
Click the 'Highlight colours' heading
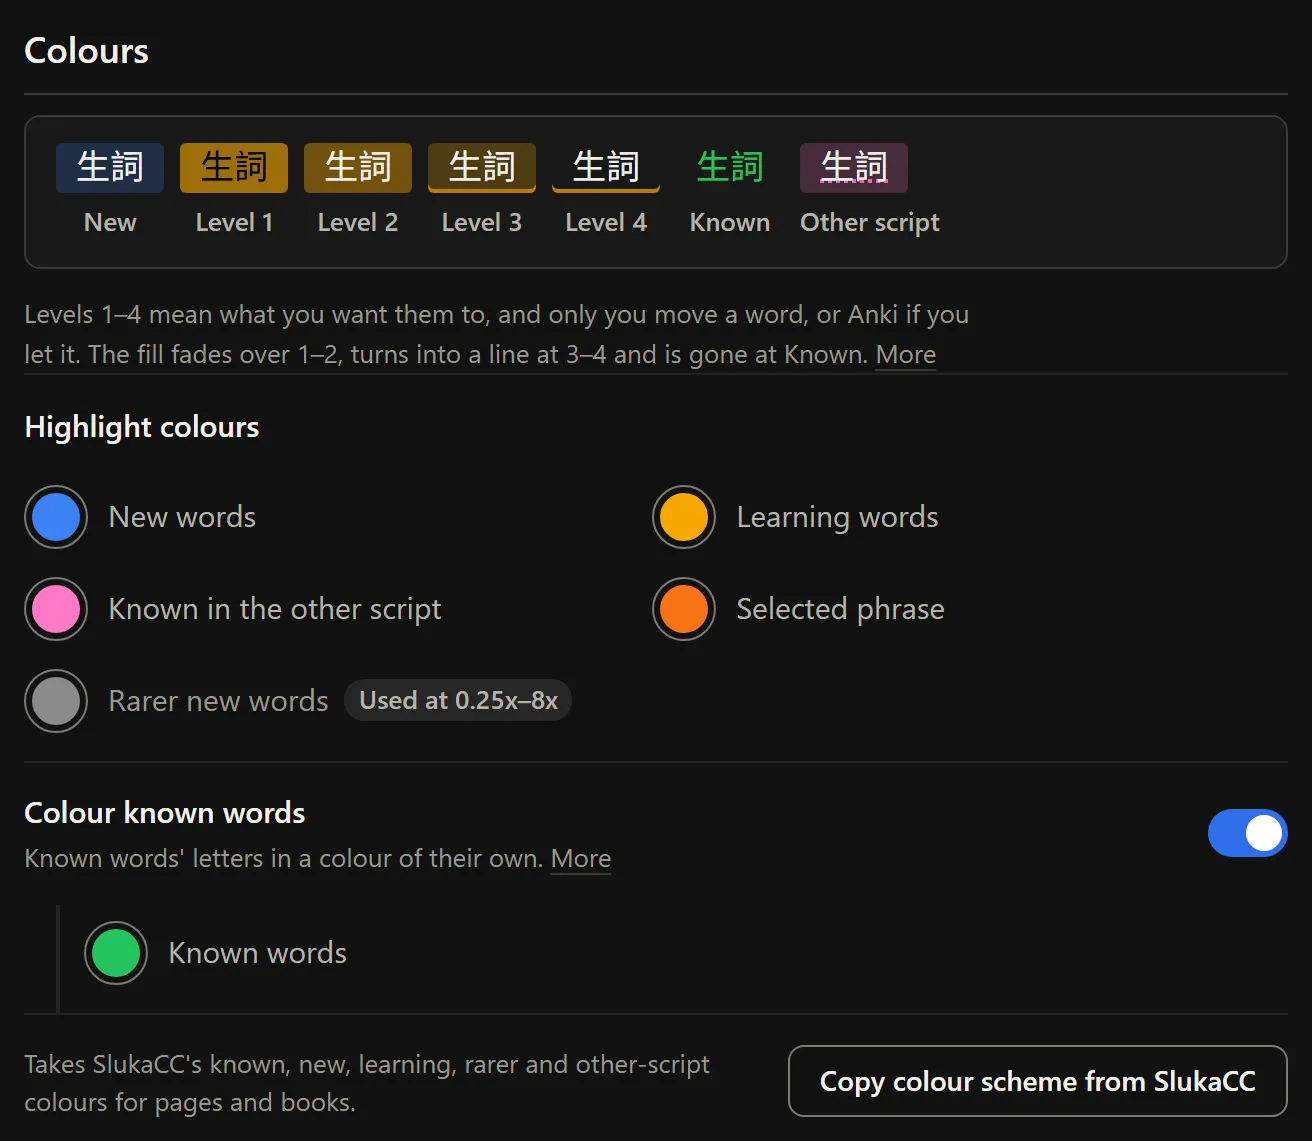[x=142, y=427]
